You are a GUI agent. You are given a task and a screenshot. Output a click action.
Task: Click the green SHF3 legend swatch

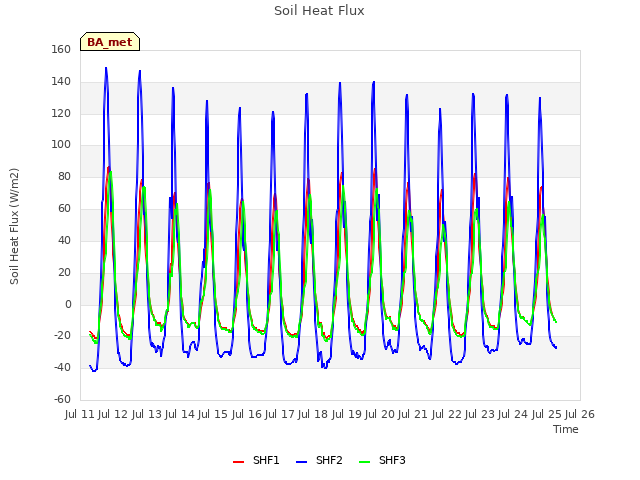click(364, 462)
